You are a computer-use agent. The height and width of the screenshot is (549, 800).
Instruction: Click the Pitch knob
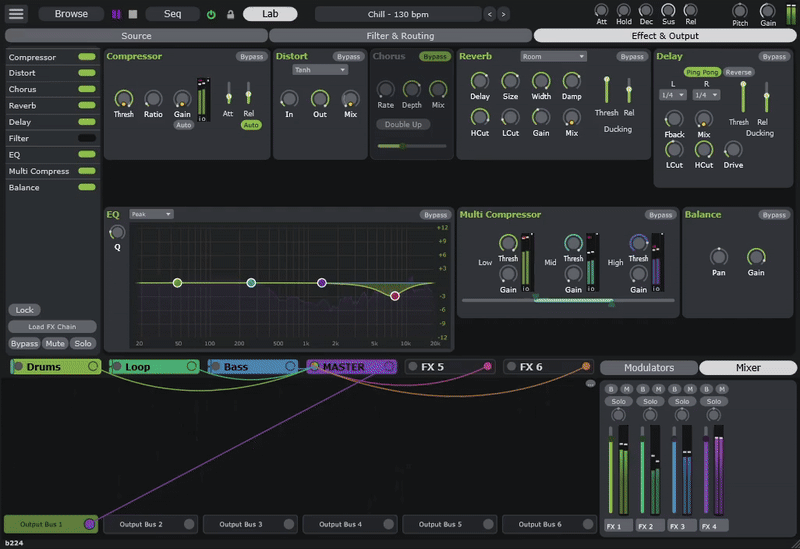[740, 11]
